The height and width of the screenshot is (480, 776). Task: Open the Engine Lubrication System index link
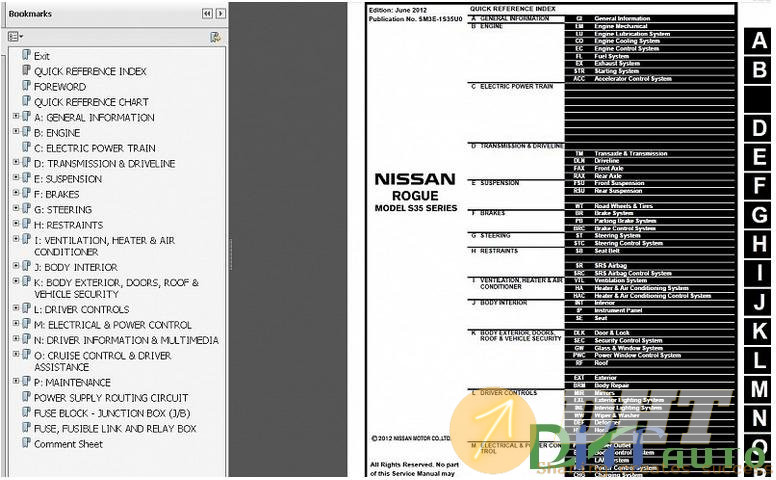(632, 34)
